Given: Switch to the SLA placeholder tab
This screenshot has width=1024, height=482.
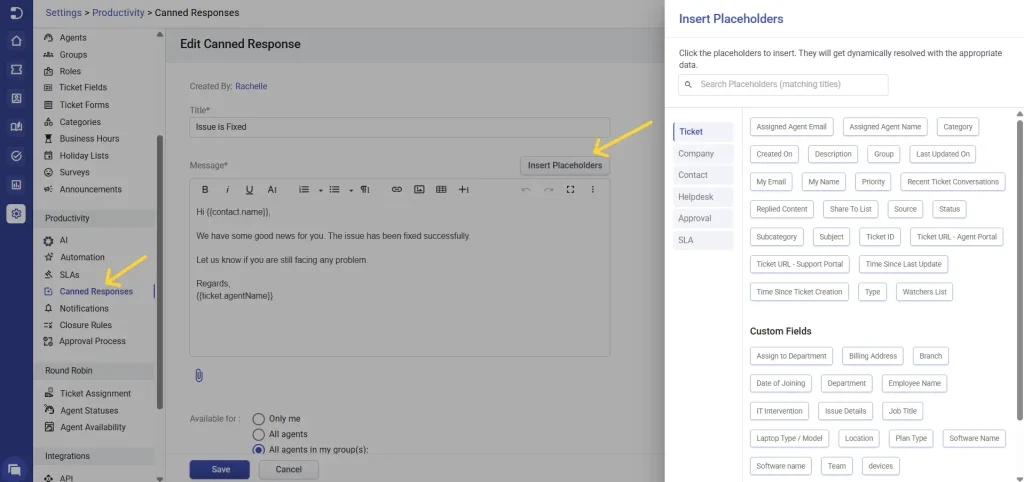Looking at the screenshot, I should (703, 240).
